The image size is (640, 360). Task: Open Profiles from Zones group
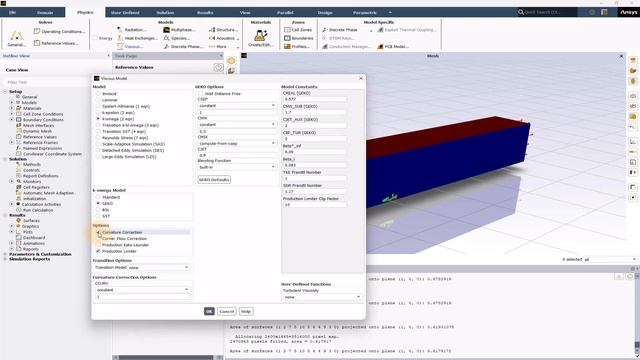(x=297, y=47)
